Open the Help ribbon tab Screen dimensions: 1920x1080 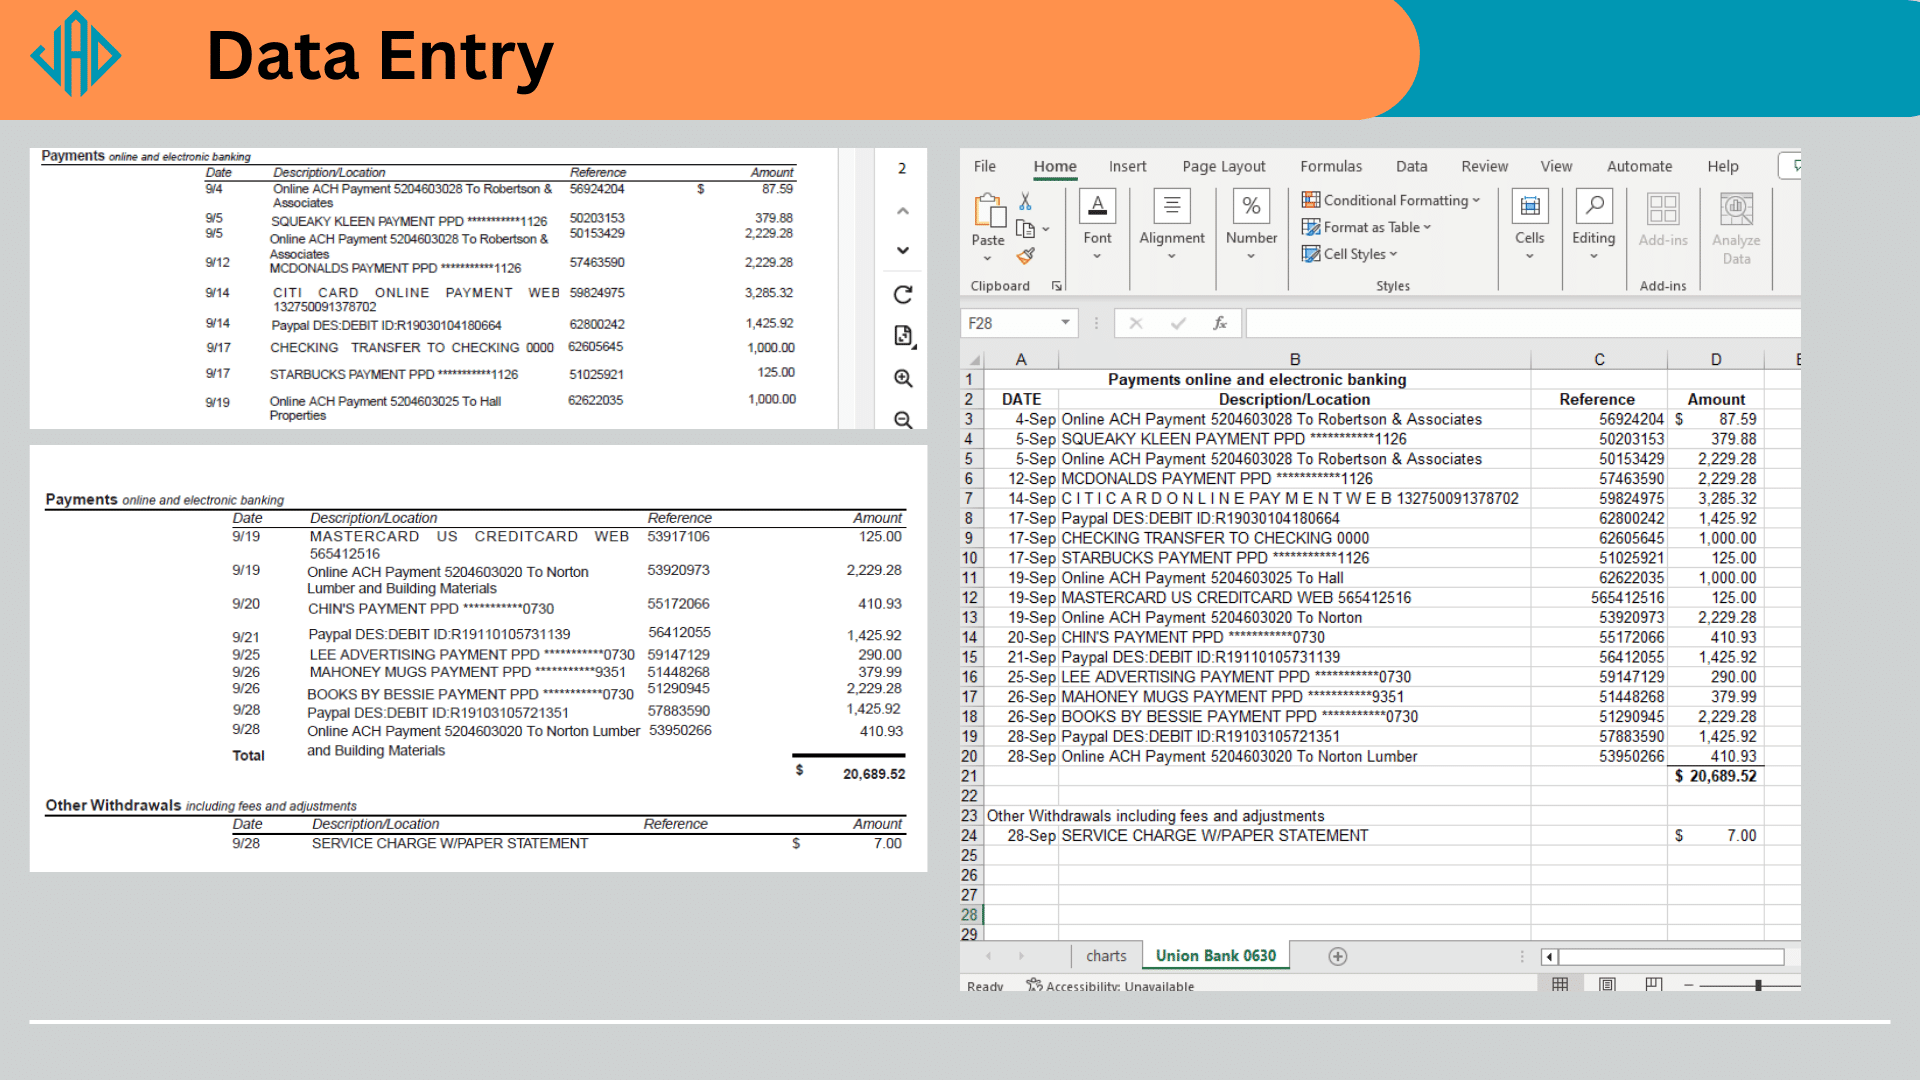[1722, 166]
